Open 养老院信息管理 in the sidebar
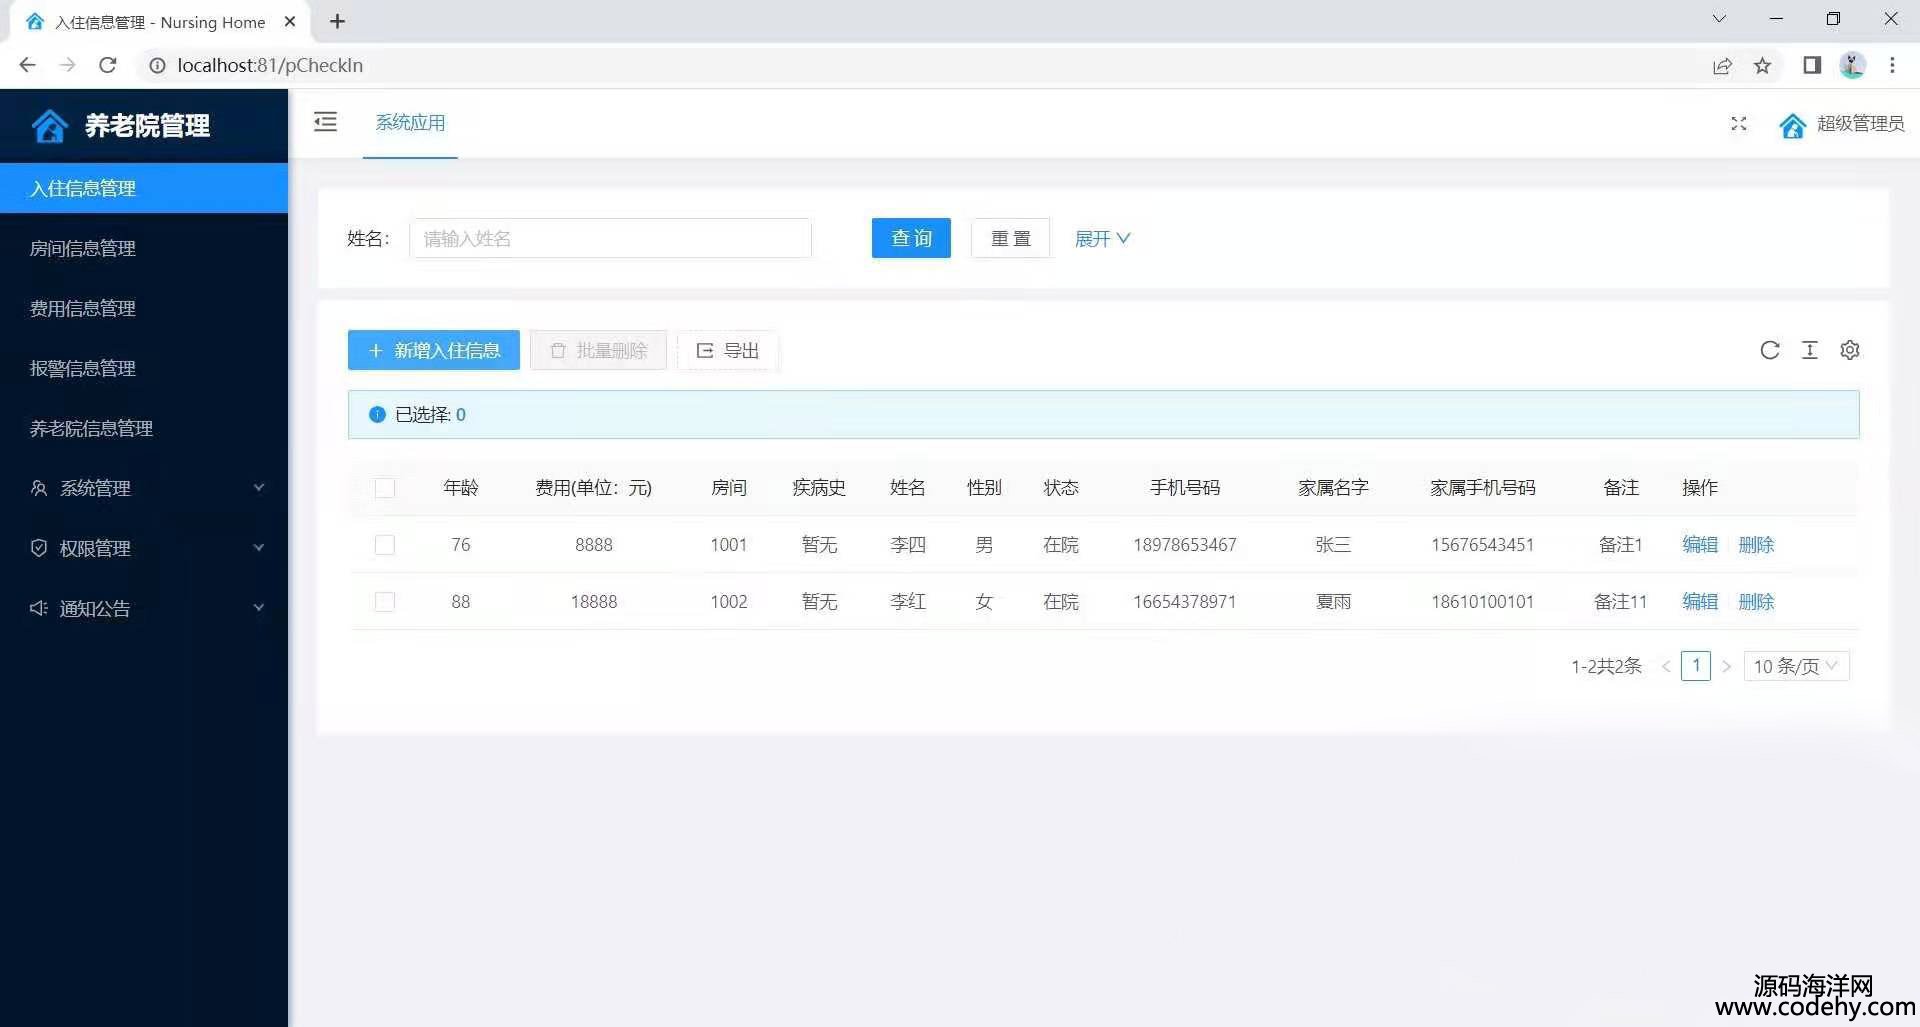Screen dimensions: 1920x1027 (144, 428)
